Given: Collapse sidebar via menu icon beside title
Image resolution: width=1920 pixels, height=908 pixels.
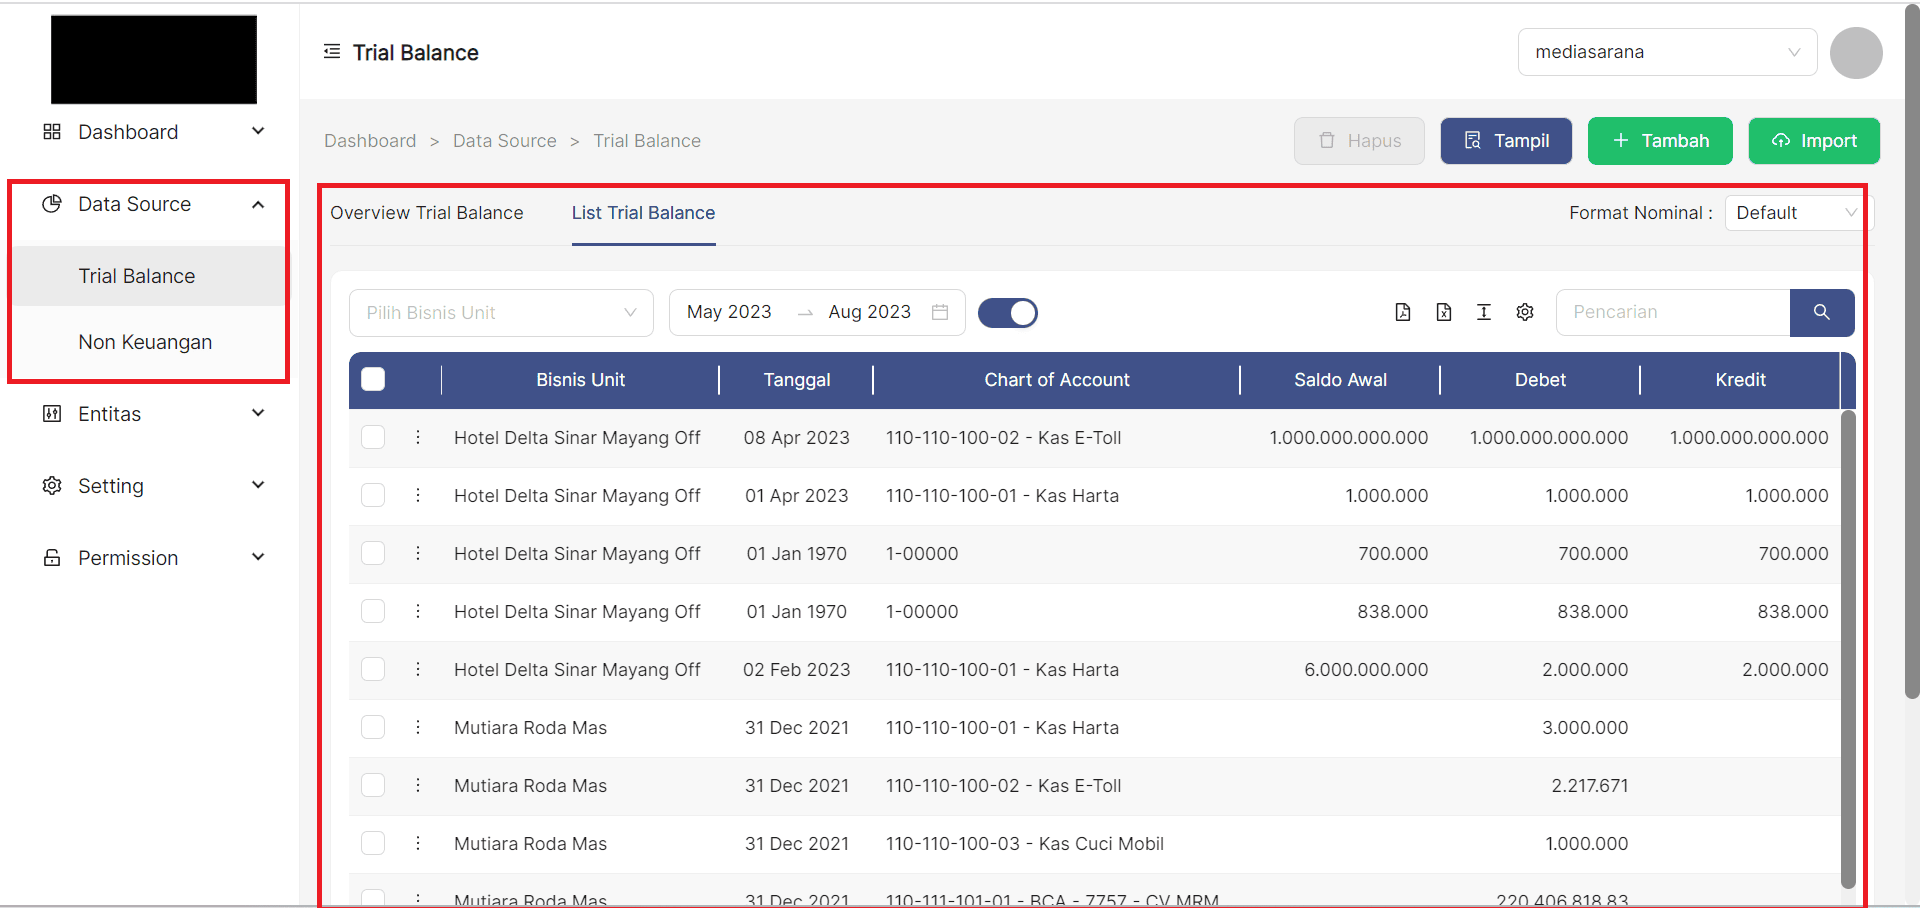Looking at the screenshot, I should (x=332, y=51).
